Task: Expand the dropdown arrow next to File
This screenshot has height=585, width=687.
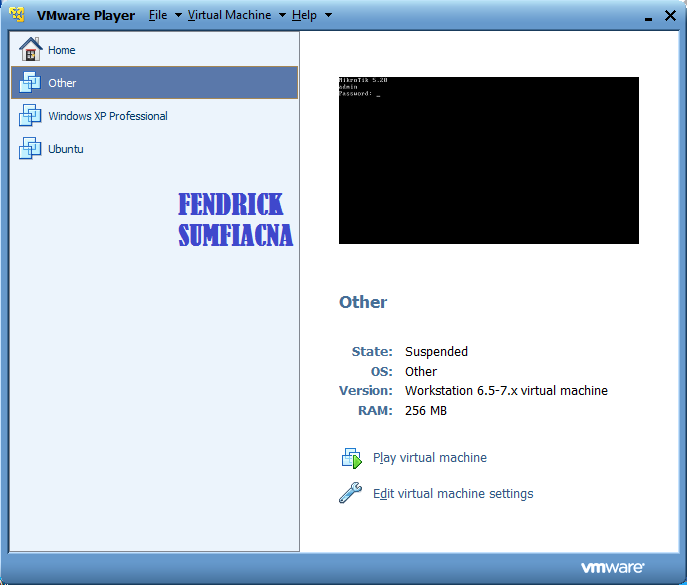Action: tap(178, 16)
